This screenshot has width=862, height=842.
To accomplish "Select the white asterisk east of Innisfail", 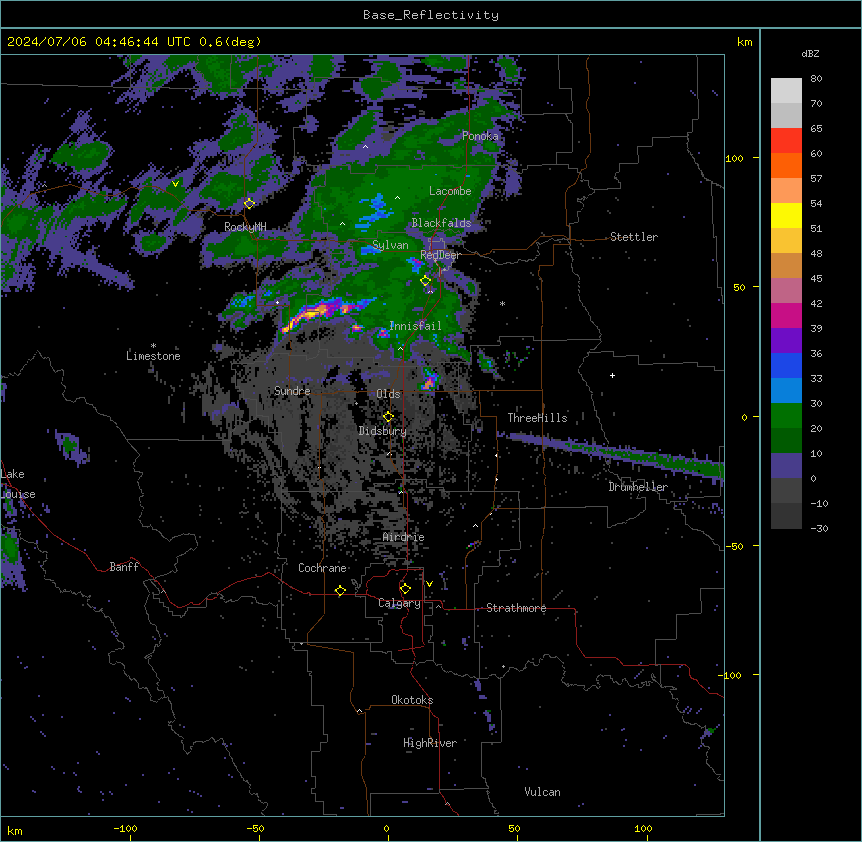I will [x=502, y=303].
